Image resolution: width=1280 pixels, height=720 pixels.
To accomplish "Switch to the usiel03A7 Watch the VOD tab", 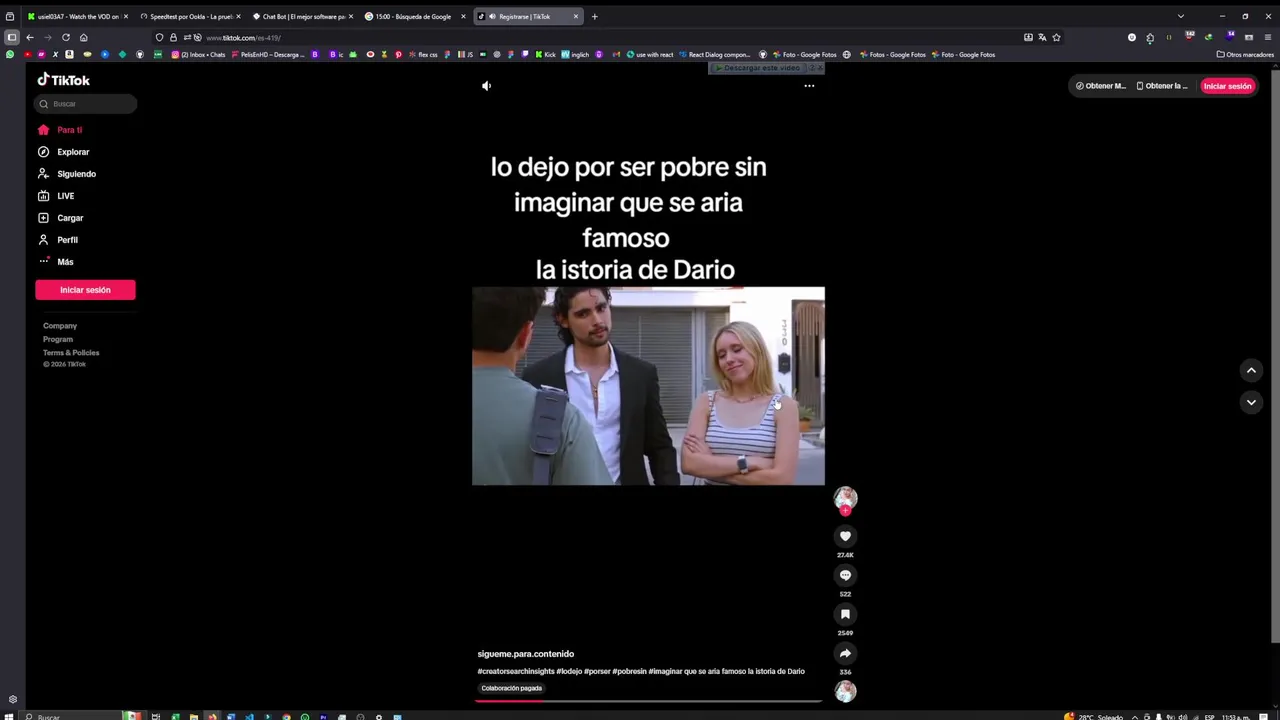I will [x=78, y=16].
